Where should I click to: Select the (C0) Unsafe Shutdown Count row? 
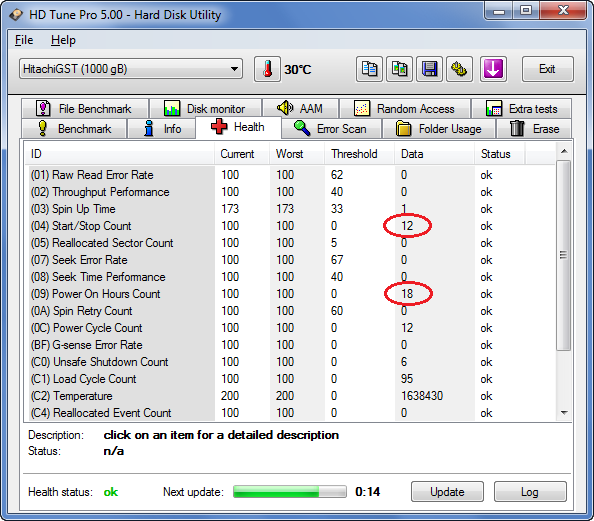(290, 362)
